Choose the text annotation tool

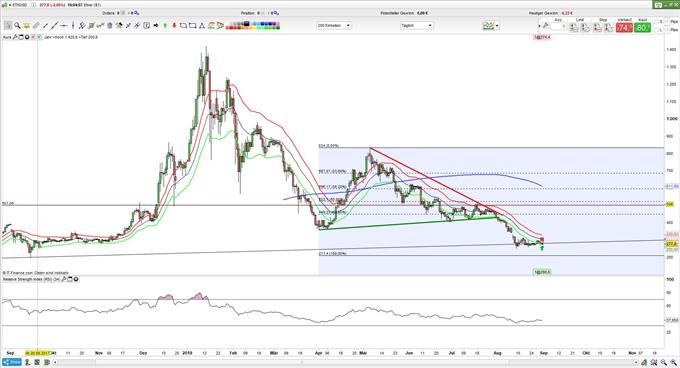click(147, 26)
